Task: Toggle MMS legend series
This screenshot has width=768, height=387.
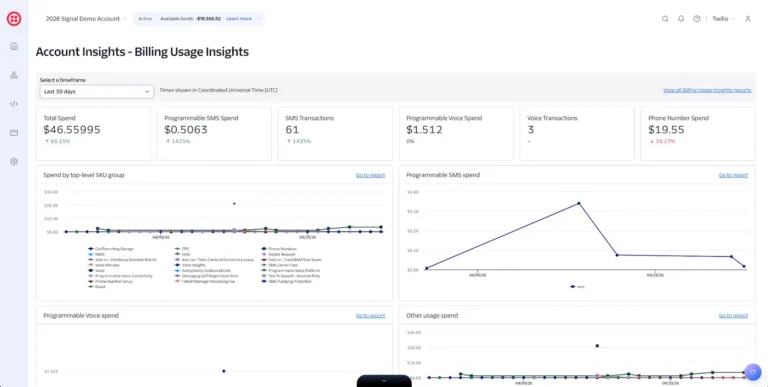Action: click(96, 254)
